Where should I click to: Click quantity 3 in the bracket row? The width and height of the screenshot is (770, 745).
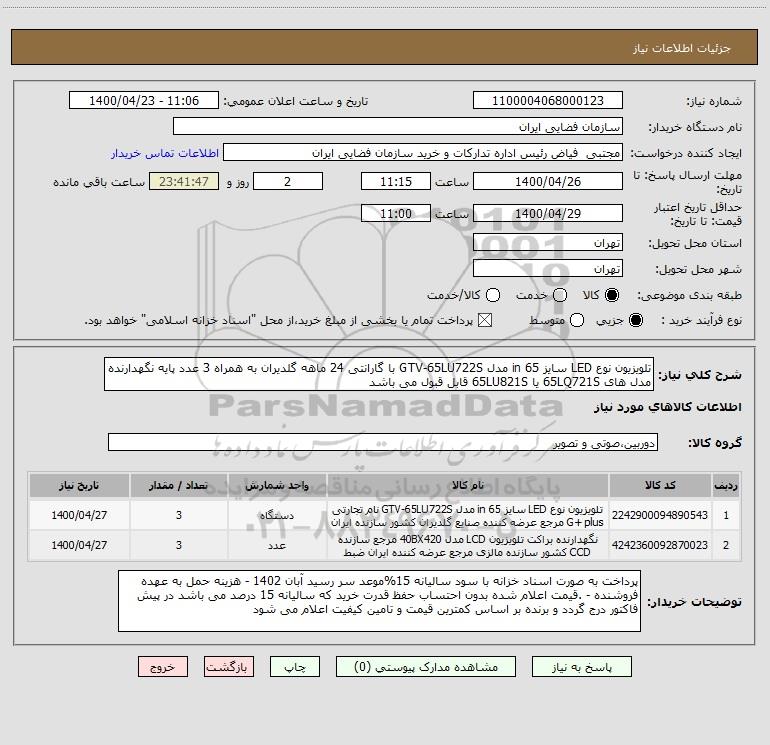point(179,545)
